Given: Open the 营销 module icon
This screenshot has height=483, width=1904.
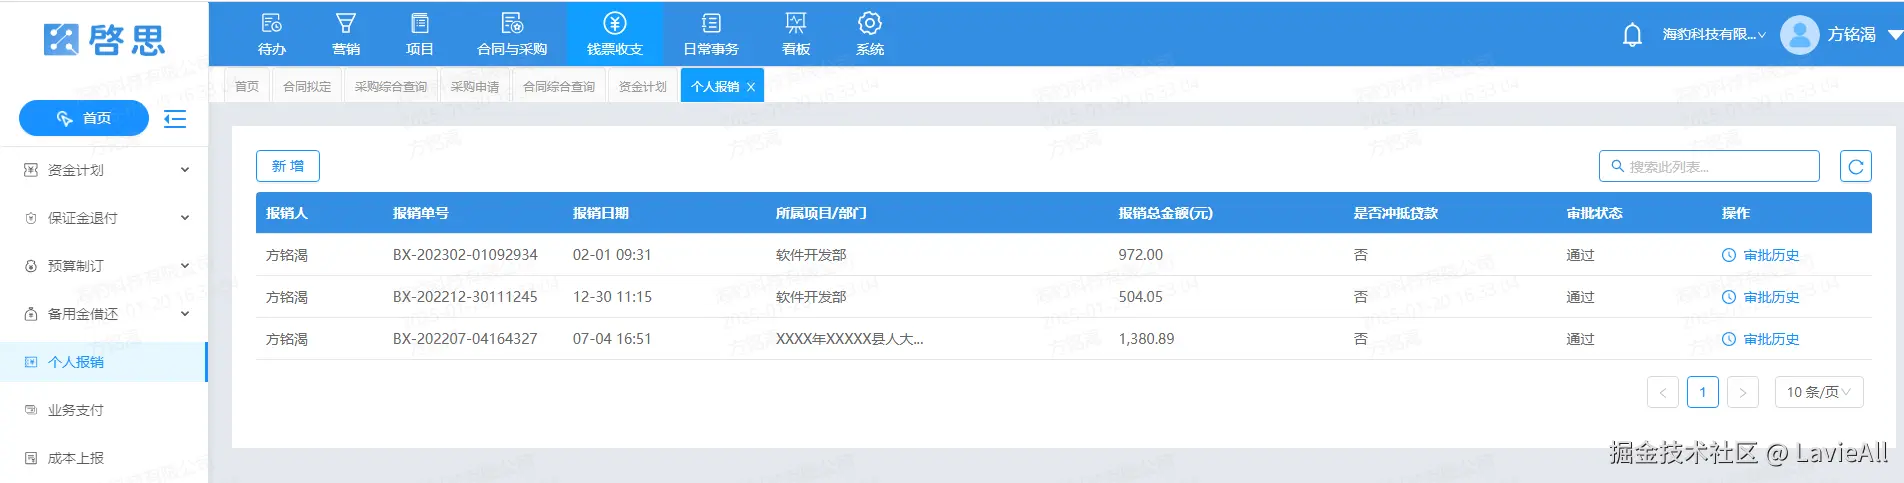Looking at the screenshot, I should (x=346, y=23).
